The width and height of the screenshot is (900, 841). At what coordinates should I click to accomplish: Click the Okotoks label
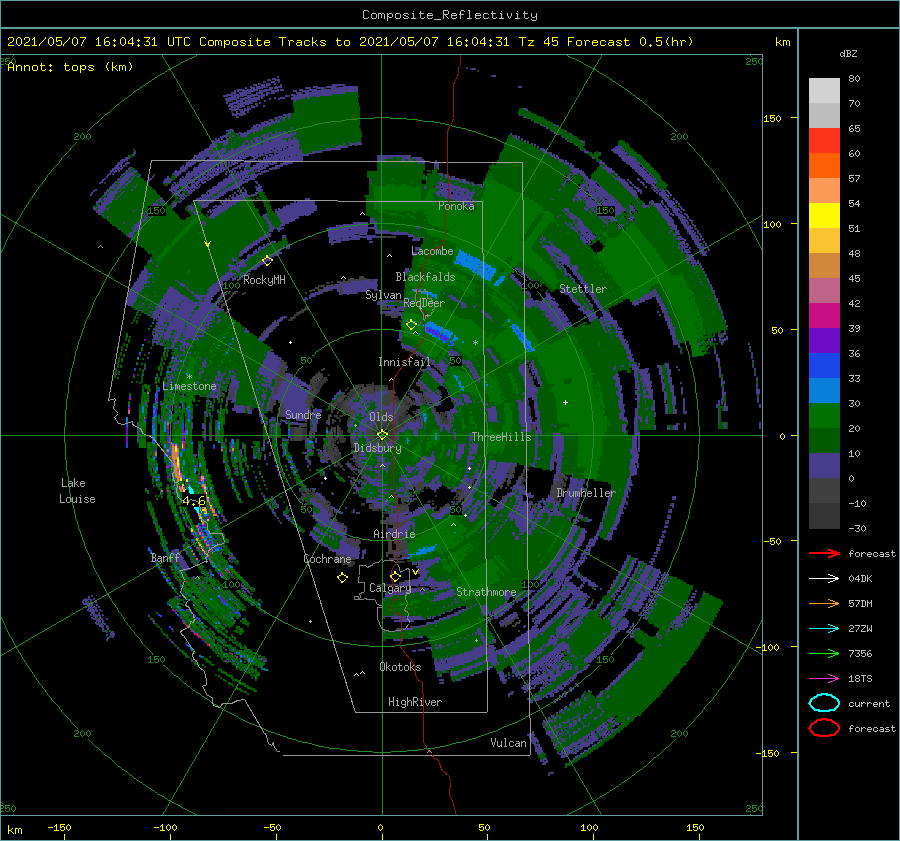pyautogui.click(x=400, y=667)
